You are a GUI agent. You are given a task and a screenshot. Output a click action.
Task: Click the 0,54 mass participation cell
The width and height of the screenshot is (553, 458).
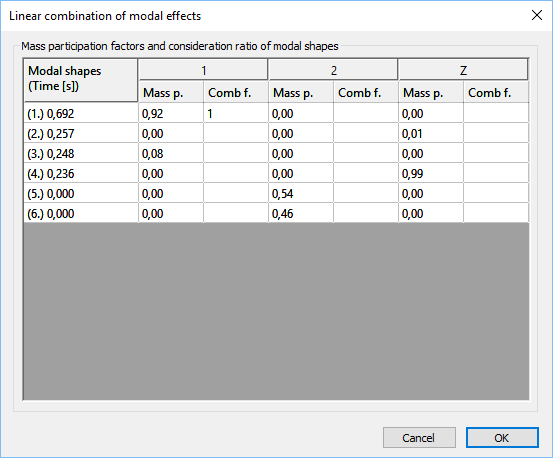pyautogui.click(x=301, y=193)
